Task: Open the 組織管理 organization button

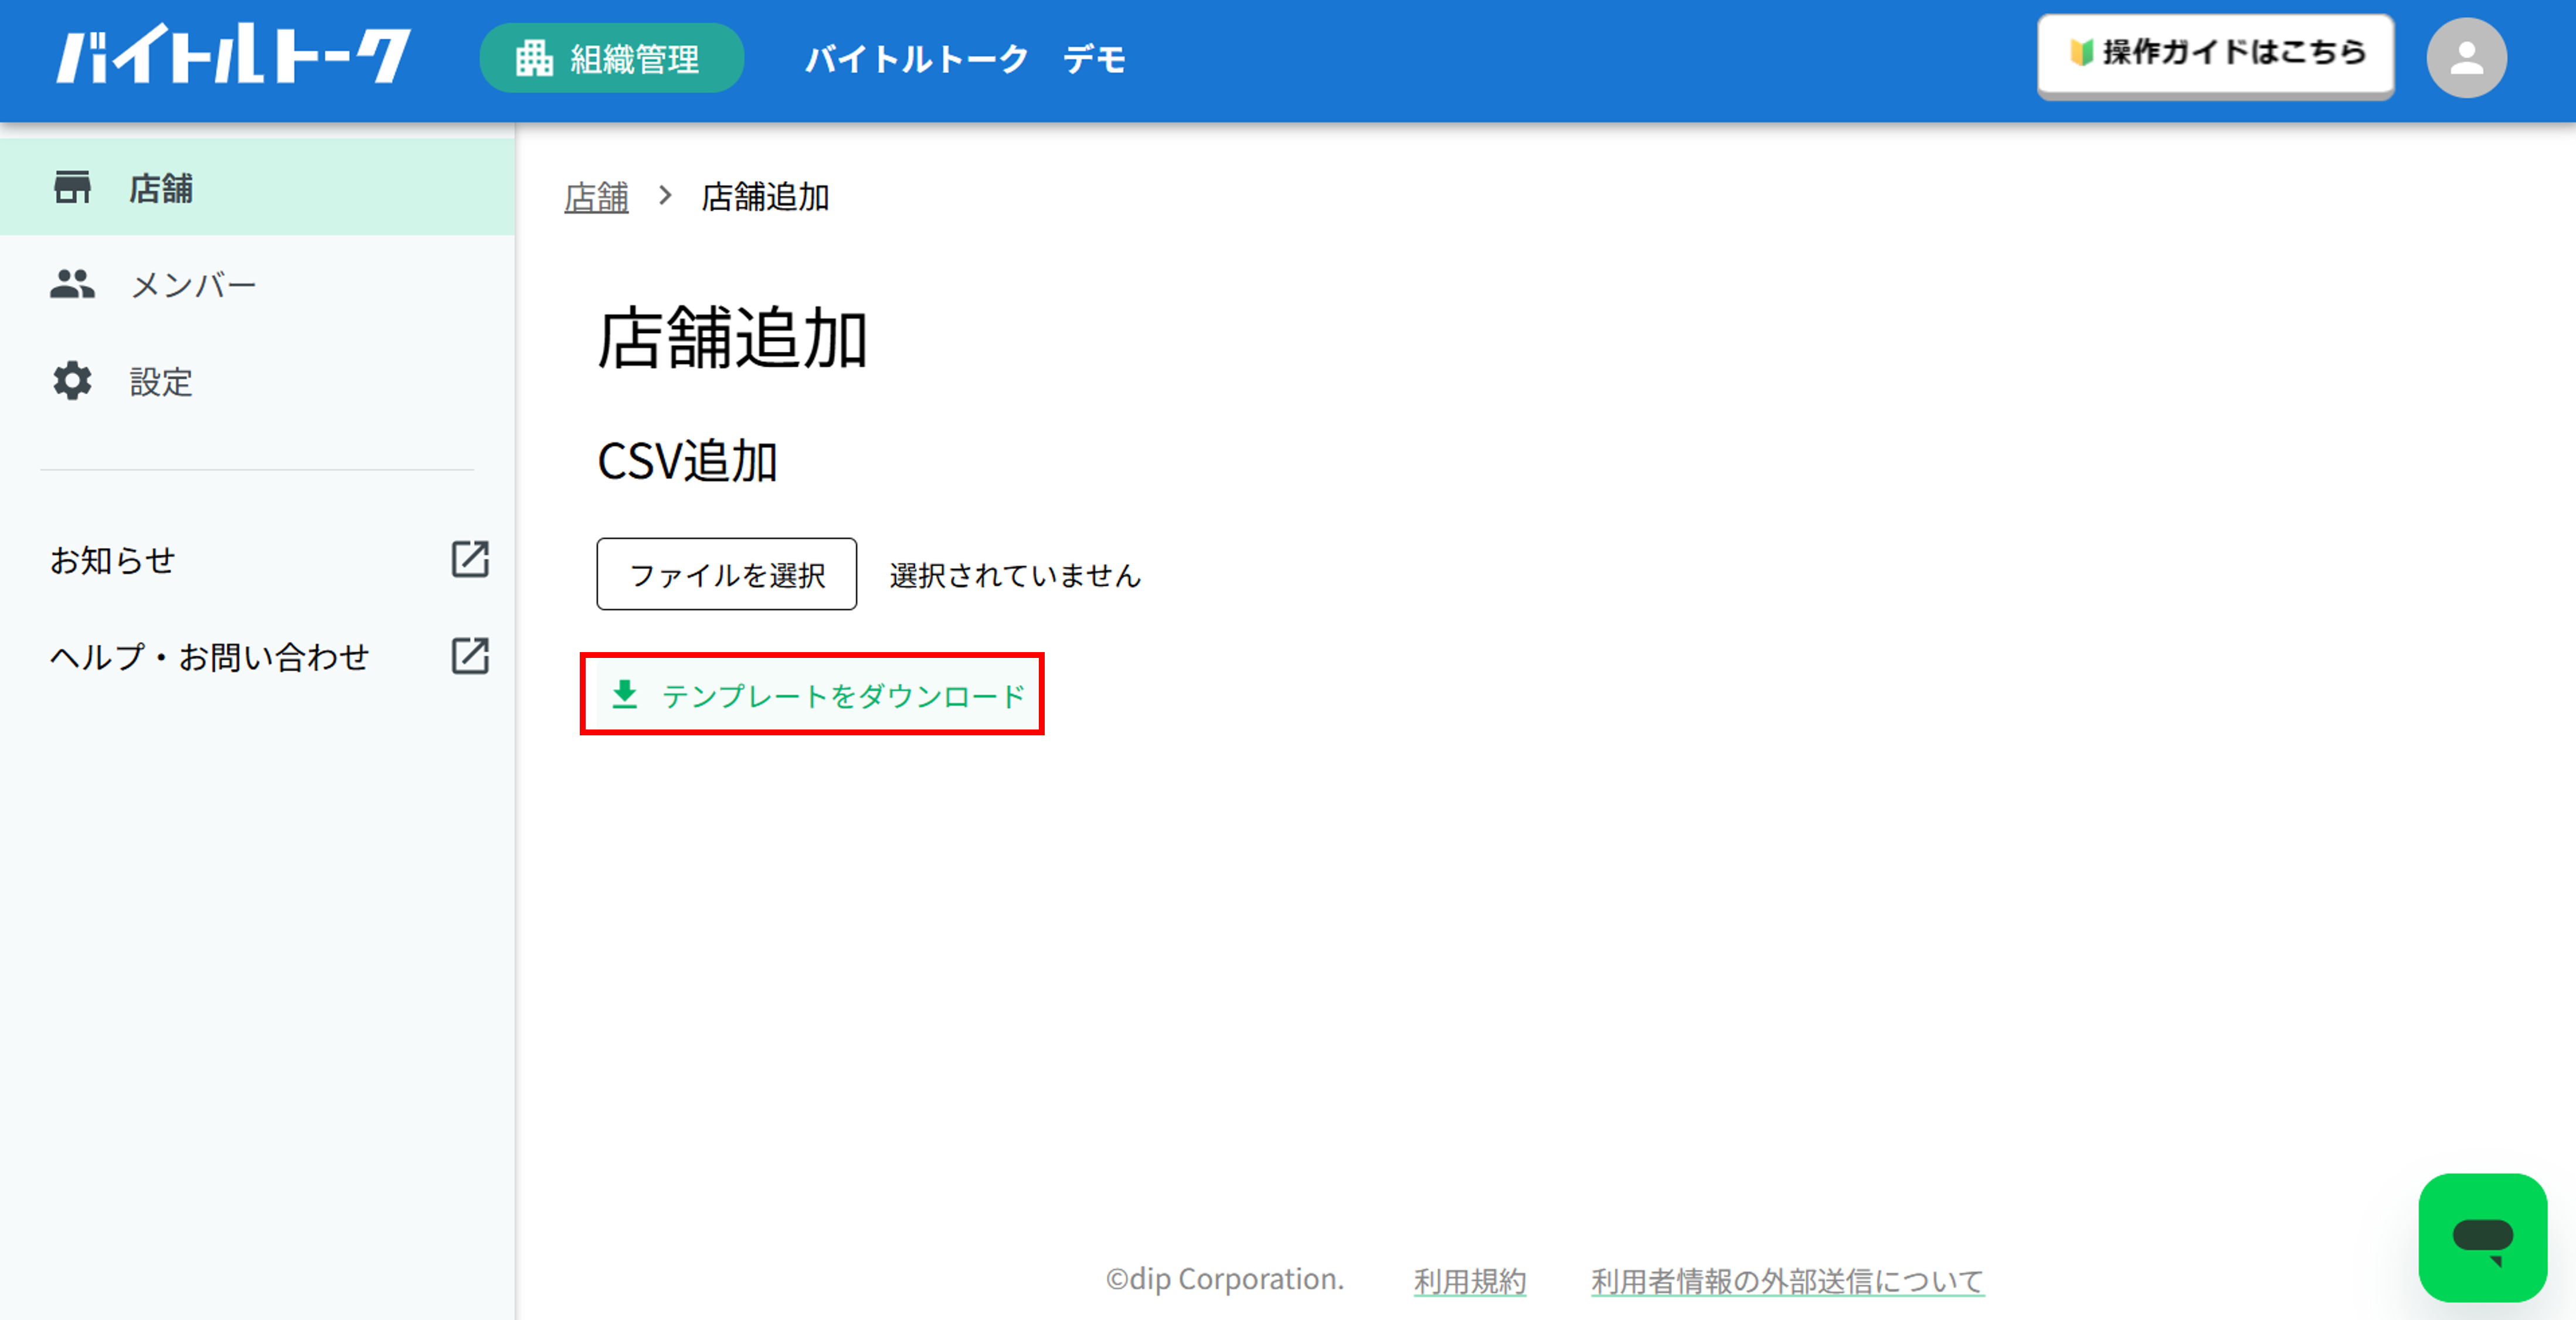Action: (x=611, y=59)
